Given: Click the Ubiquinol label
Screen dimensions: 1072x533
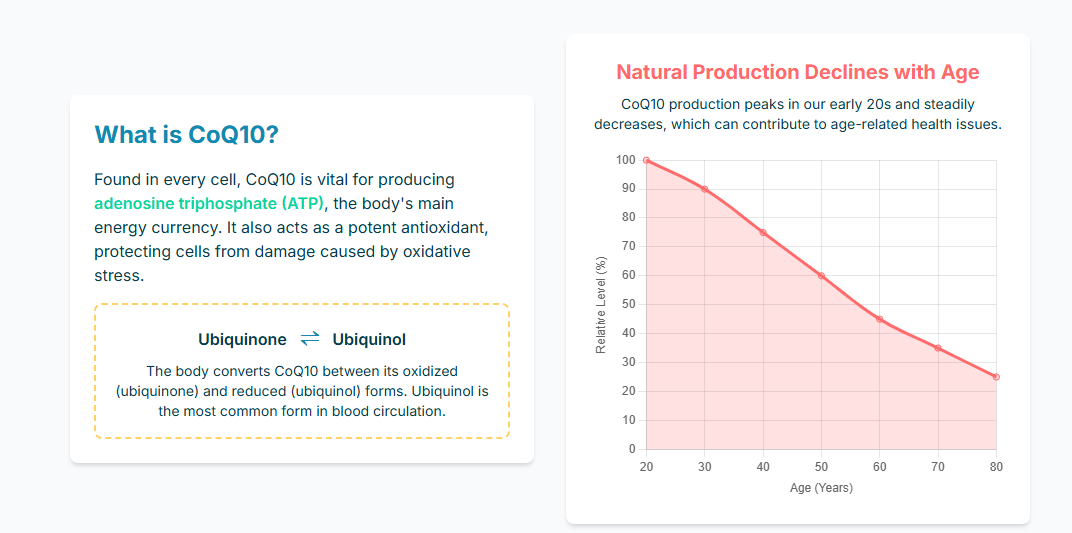Looking at the screenshot, I should coord(369,339).
